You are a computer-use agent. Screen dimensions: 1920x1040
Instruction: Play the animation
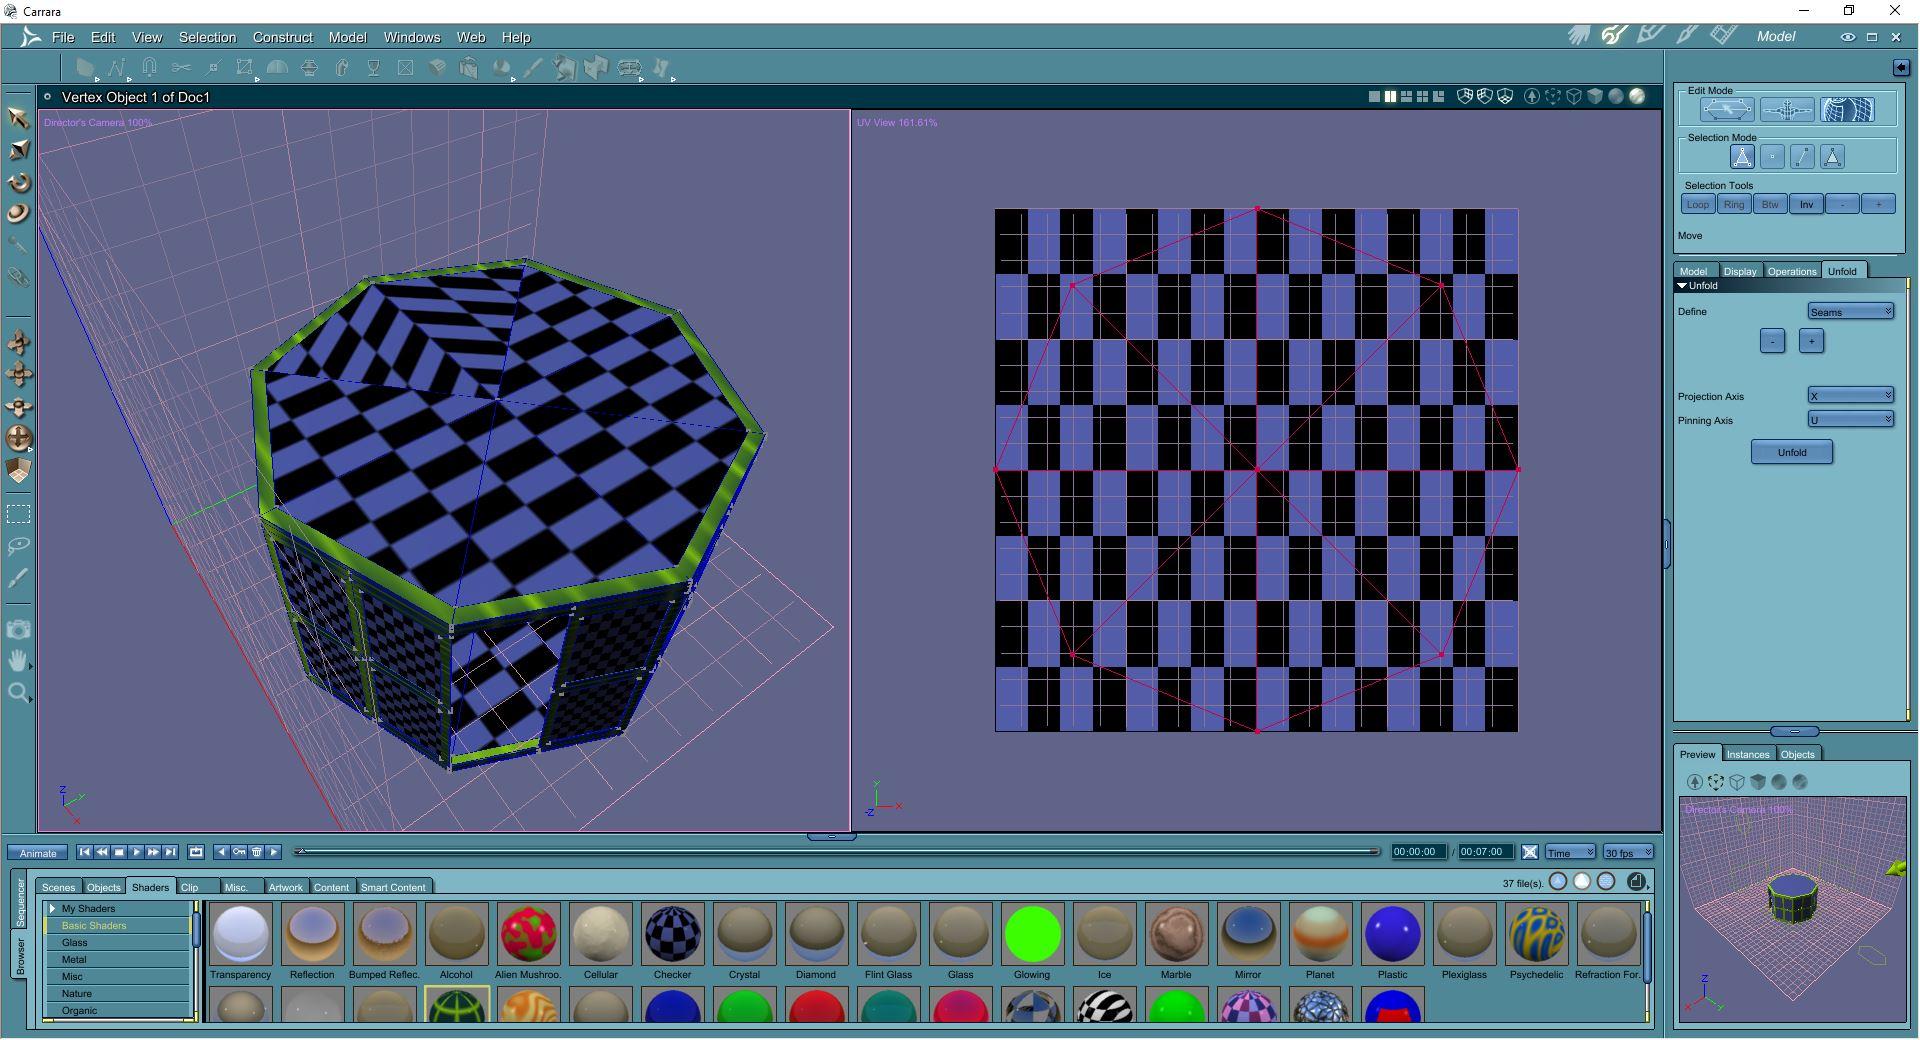(136, 852)
